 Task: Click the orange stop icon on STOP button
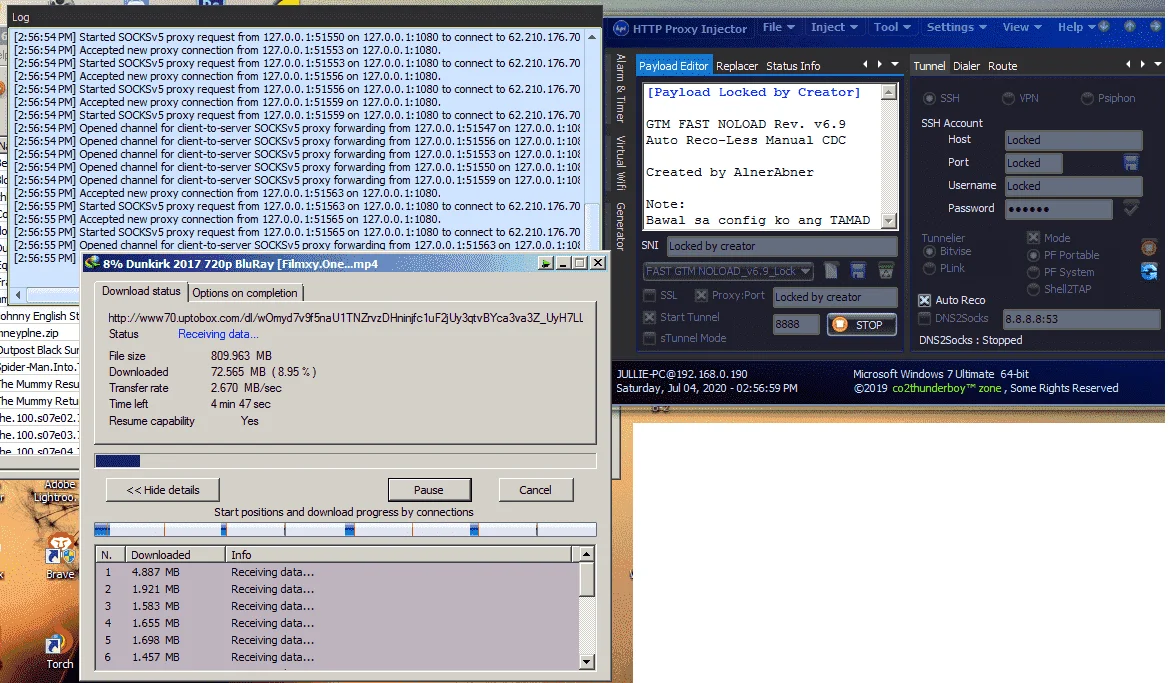[840, 325]
